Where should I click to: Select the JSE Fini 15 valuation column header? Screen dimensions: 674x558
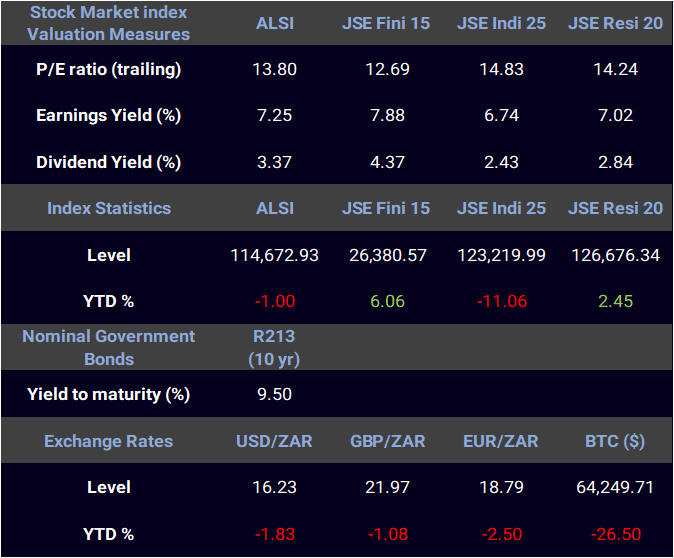pyautogui.click(x=386, y=23)
